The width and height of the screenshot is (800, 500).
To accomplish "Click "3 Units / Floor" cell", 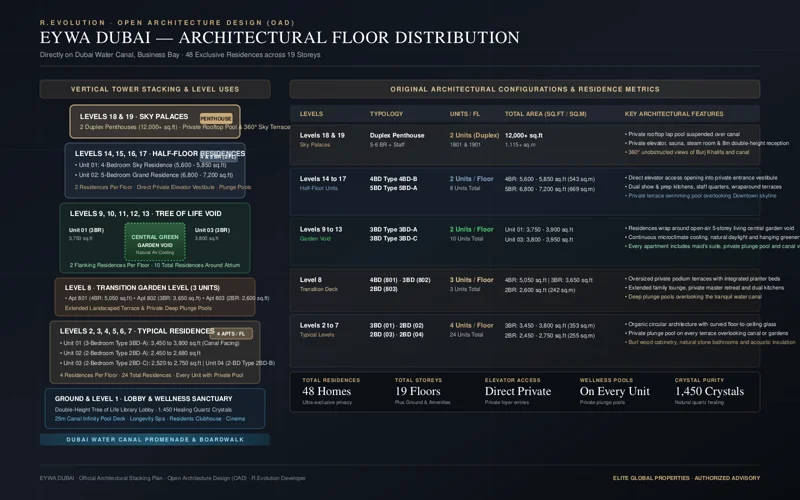I will coord(471,280).
